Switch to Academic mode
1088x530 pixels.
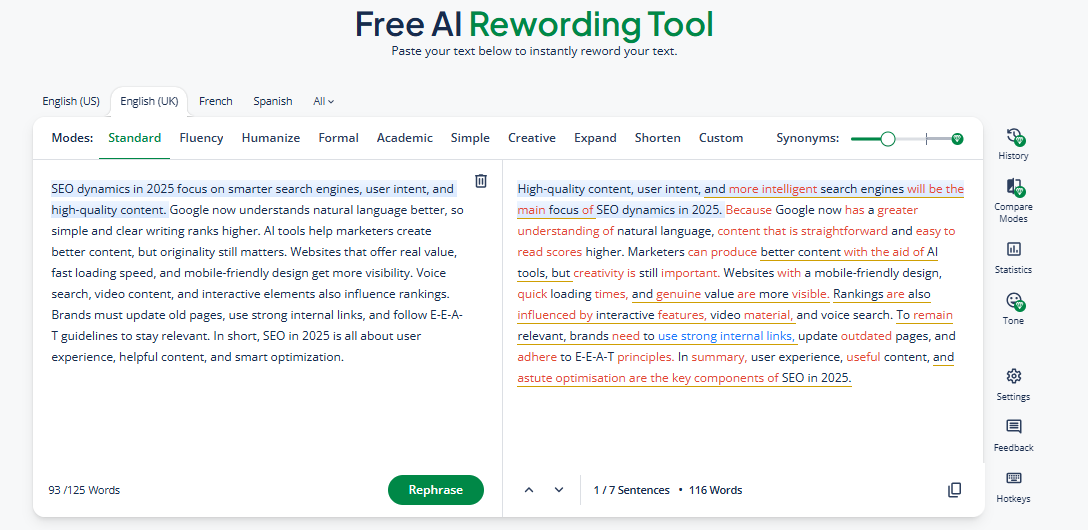[x=405, y=138]
